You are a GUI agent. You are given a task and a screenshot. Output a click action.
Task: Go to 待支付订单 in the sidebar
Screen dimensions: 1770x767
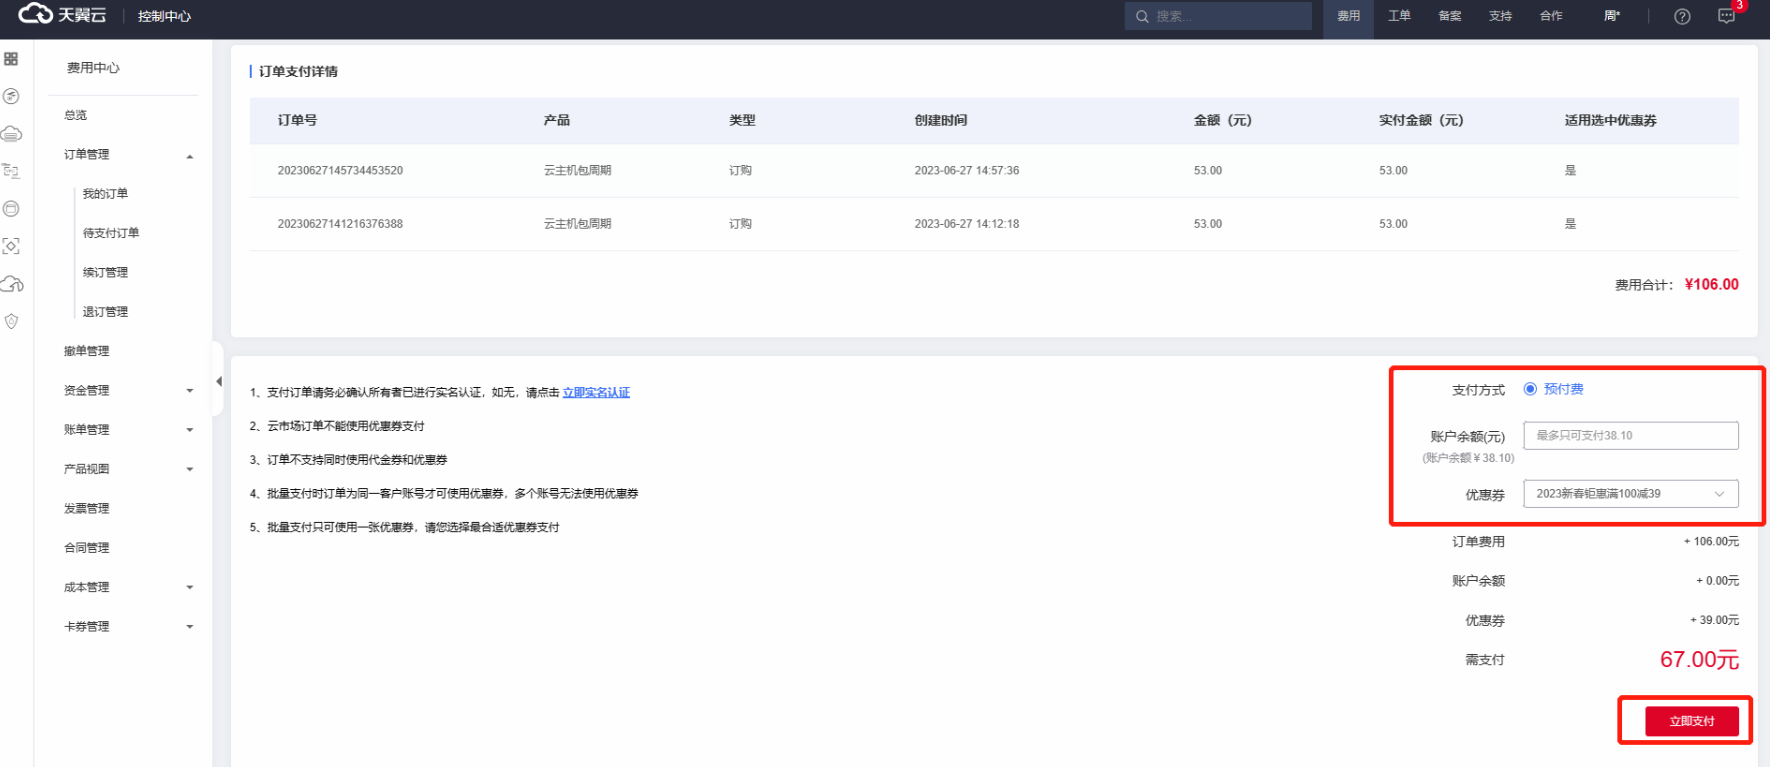[x=111, y=233]
